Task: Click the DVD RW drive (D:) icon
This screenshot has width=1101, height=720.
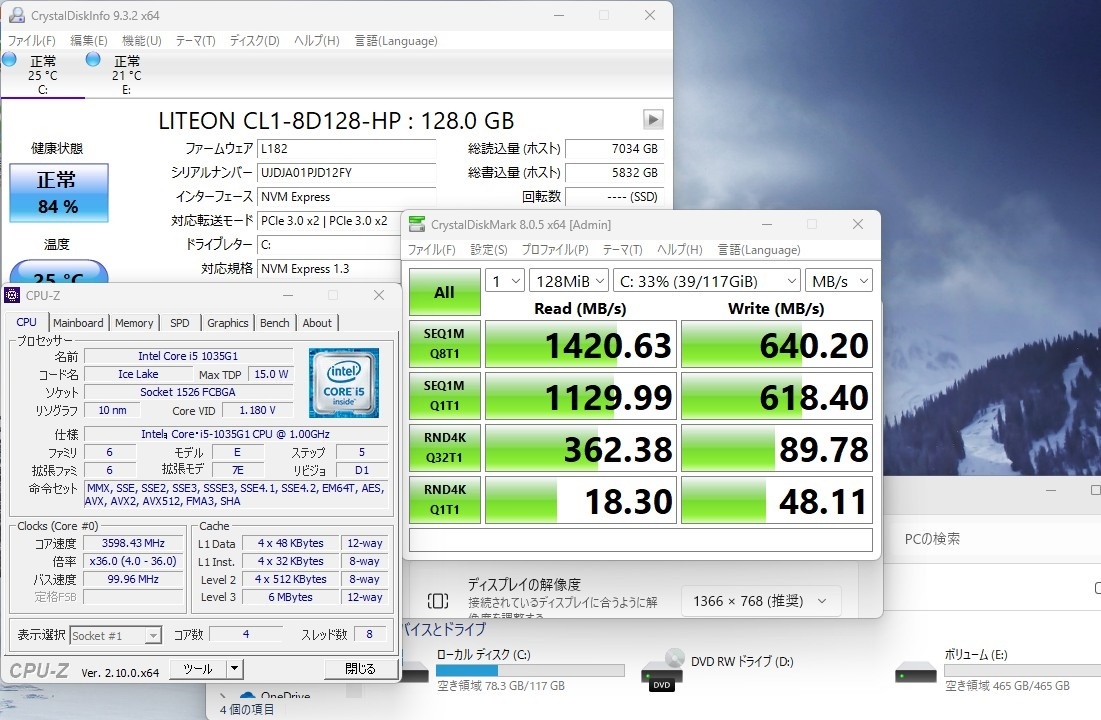Action: point(662,669)
